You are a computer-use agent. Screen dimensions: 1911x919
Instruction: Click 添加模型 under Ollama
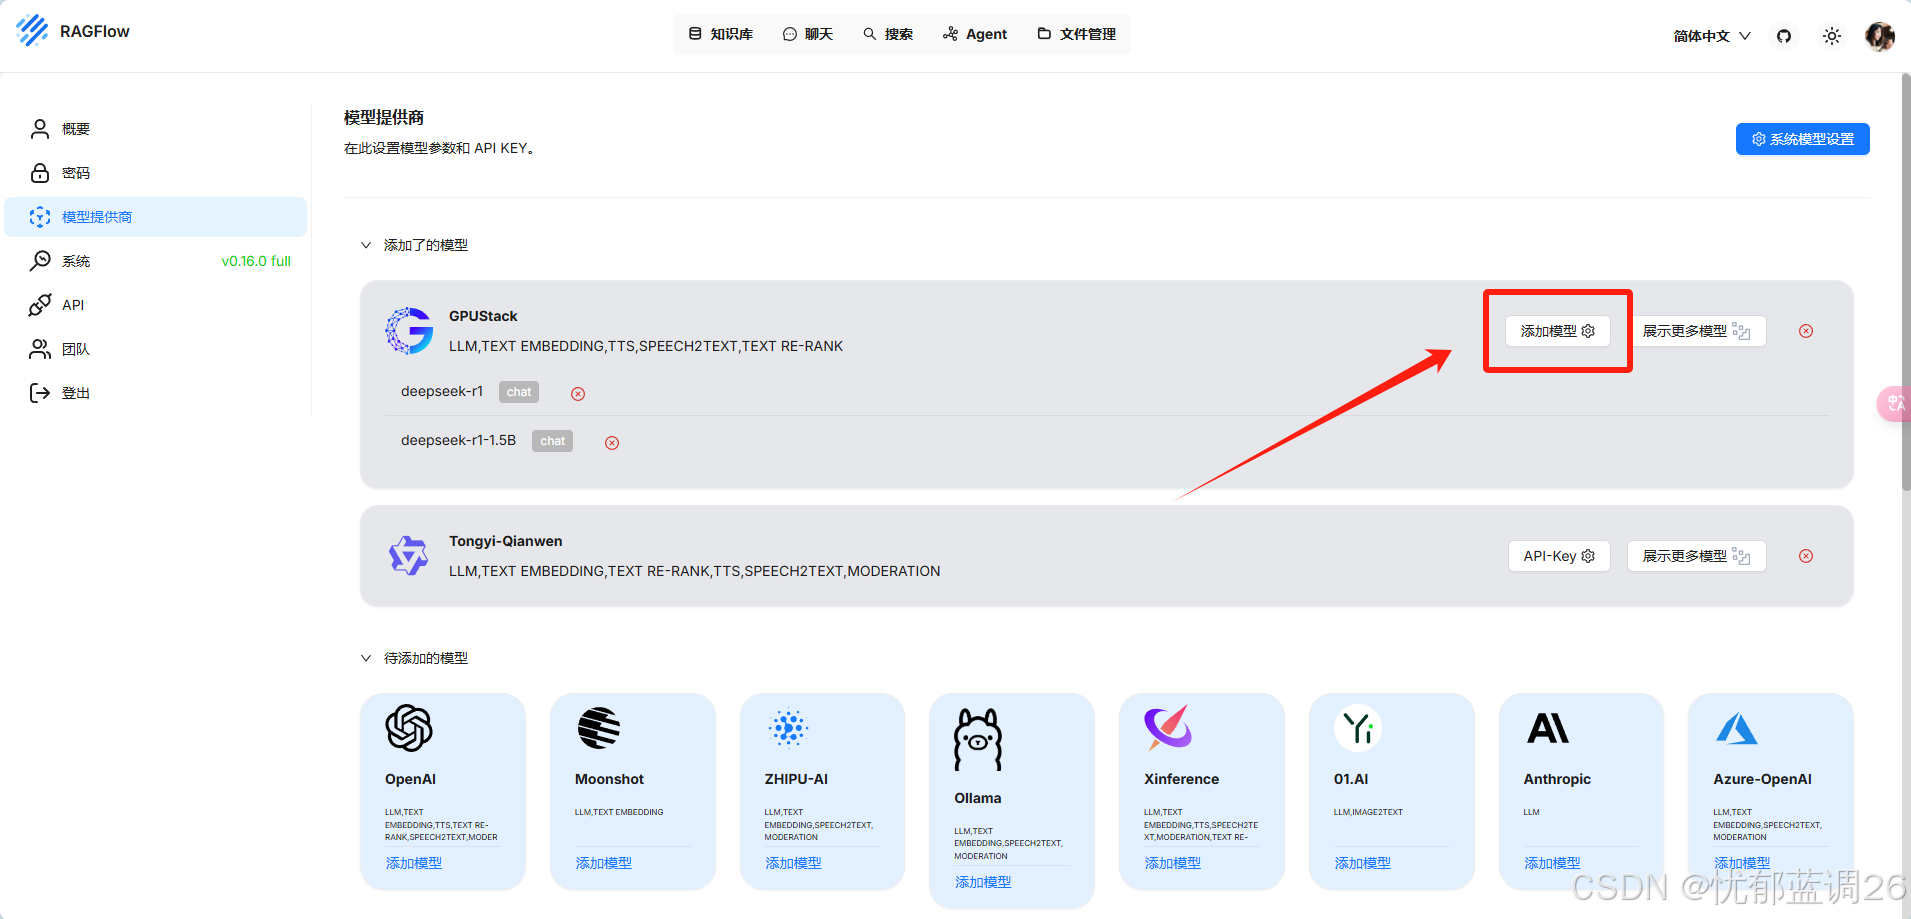pos(983,882)
